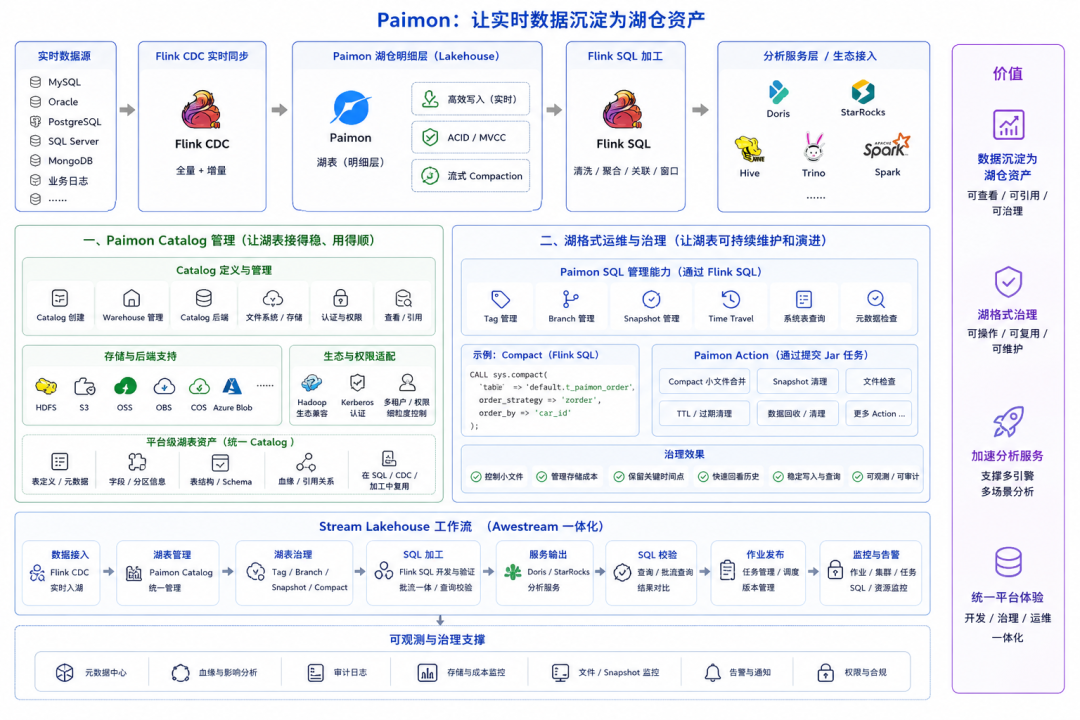Click the Apache Spark logo
Image resolution: width=1080 pixels, height=720 pixels.
886,147
